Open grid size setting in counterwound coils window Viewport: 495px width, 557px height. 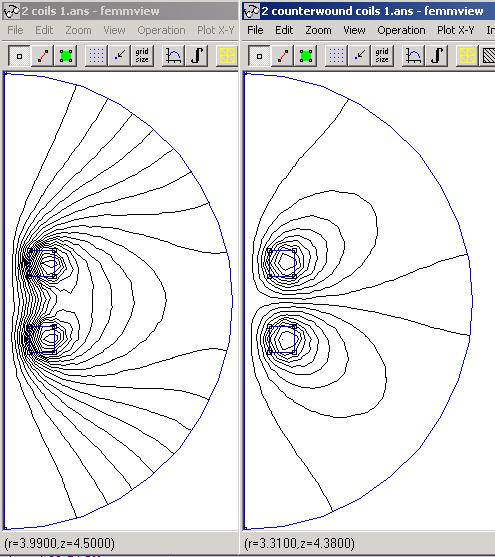click(x=382, y=56)
